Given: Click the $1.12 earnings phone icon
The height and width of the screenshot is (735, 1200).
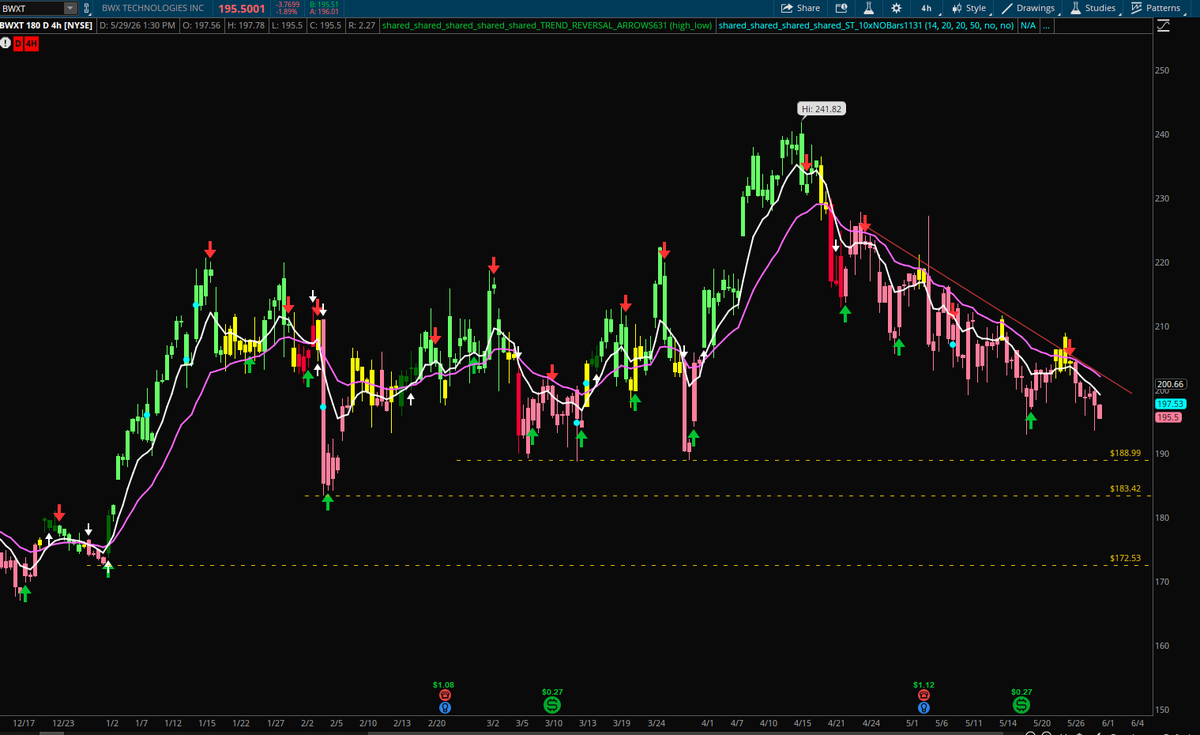Looking at the screenshot, I should click(923, 694).
